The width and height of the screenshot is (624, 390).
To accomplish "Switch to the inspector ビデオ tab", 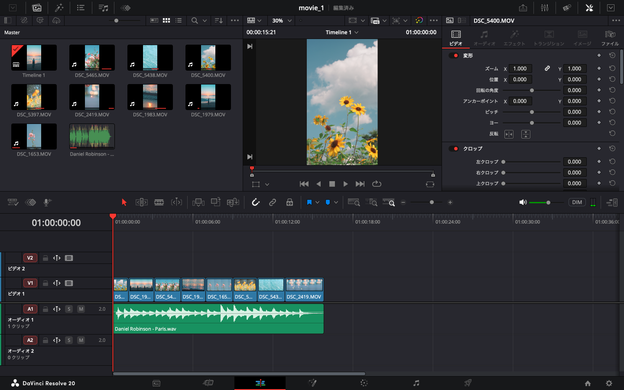I will 456,38.
